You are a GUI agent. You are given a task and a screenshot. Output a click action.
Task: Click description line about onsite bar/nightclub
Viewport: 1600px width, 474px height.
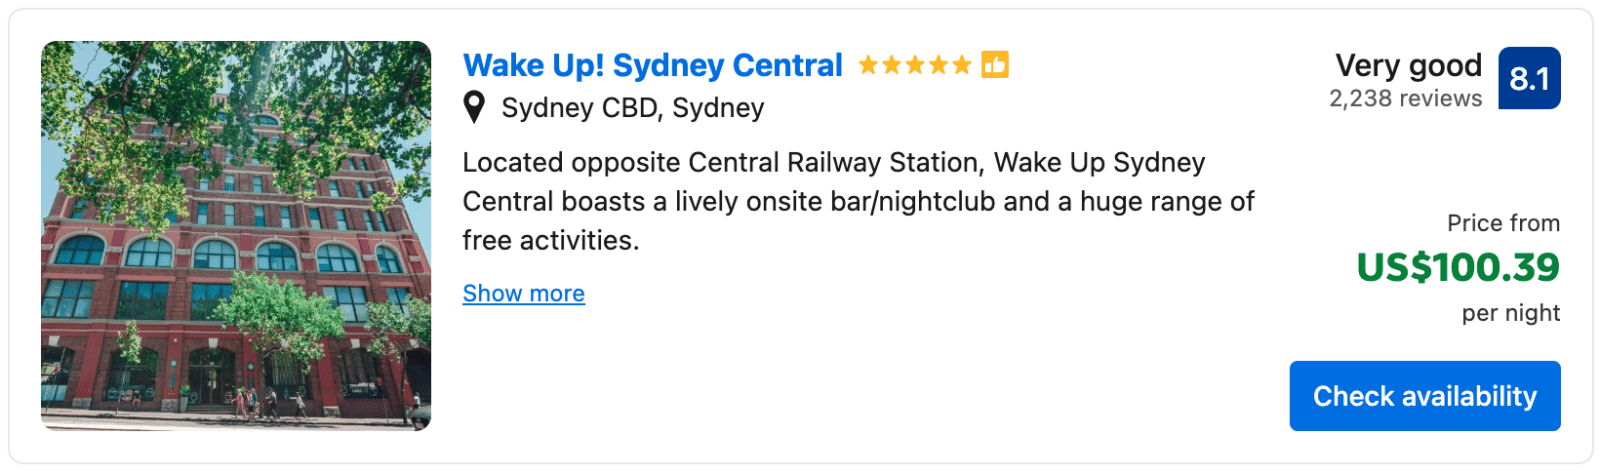click(858, 201)
